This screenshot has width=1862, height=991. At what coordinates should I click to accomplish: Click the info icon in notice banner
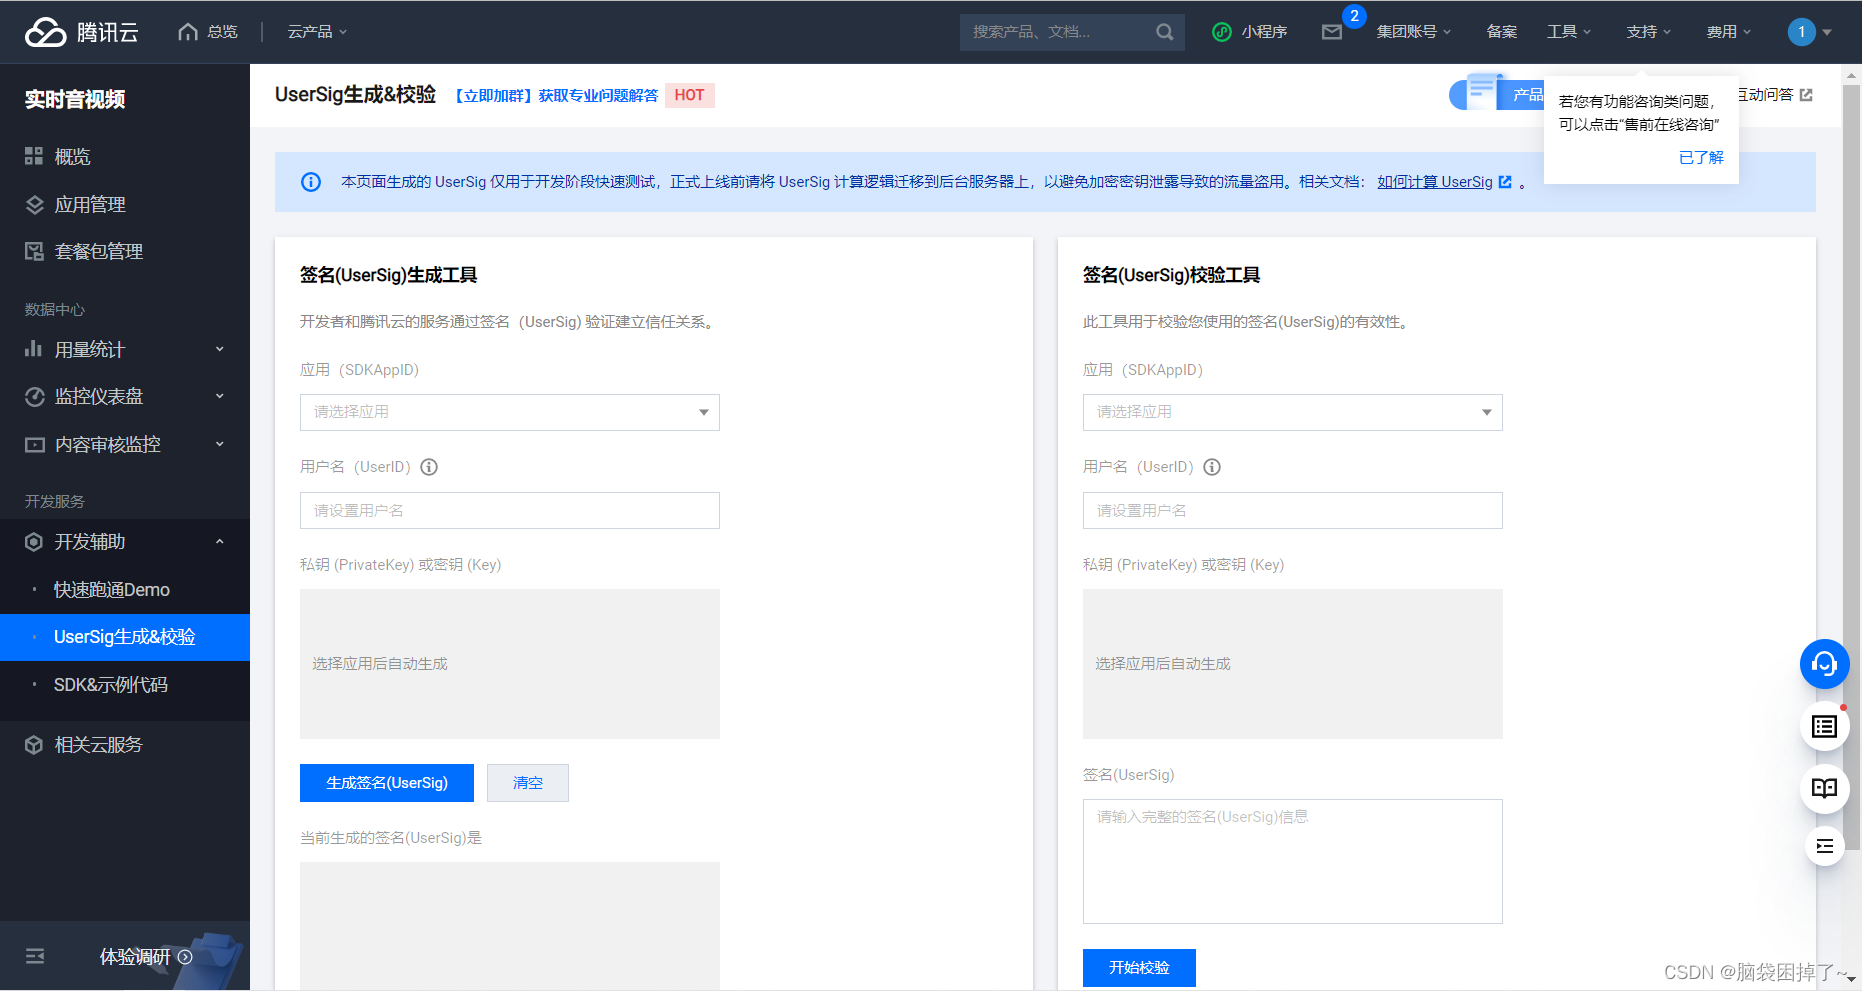(311, 182)
